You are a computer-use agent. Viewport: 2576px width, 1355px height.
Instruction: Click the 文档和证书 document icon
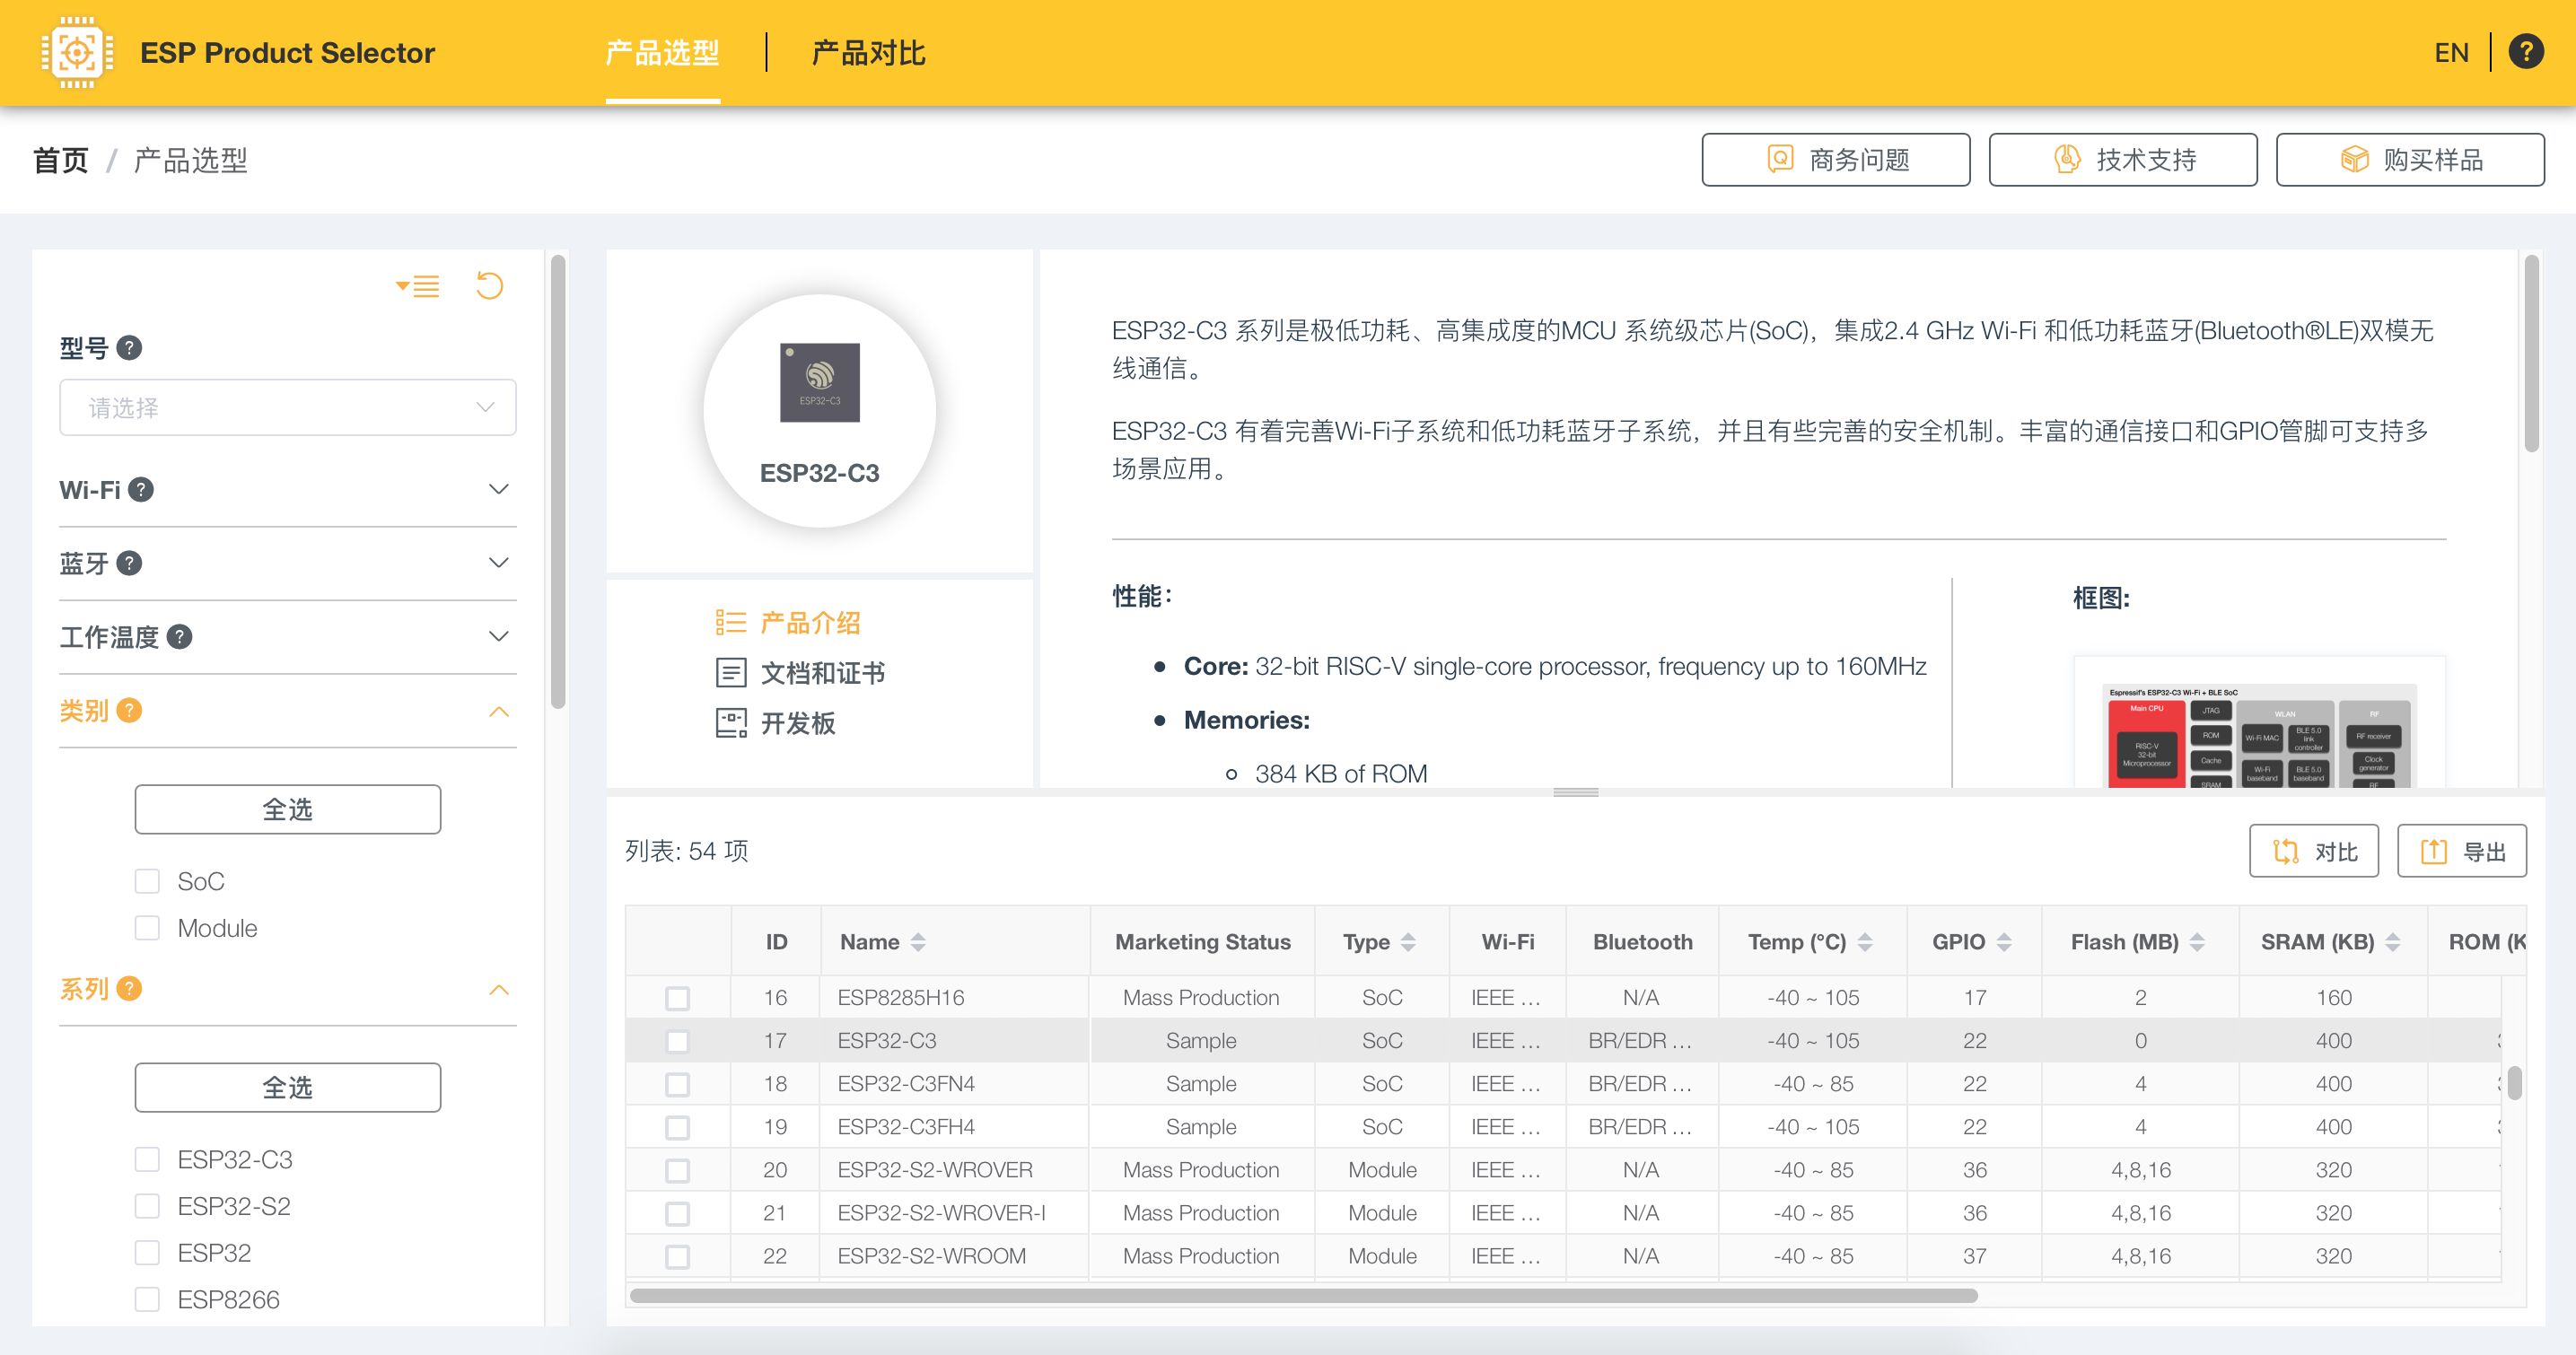(x=731, y=672)
